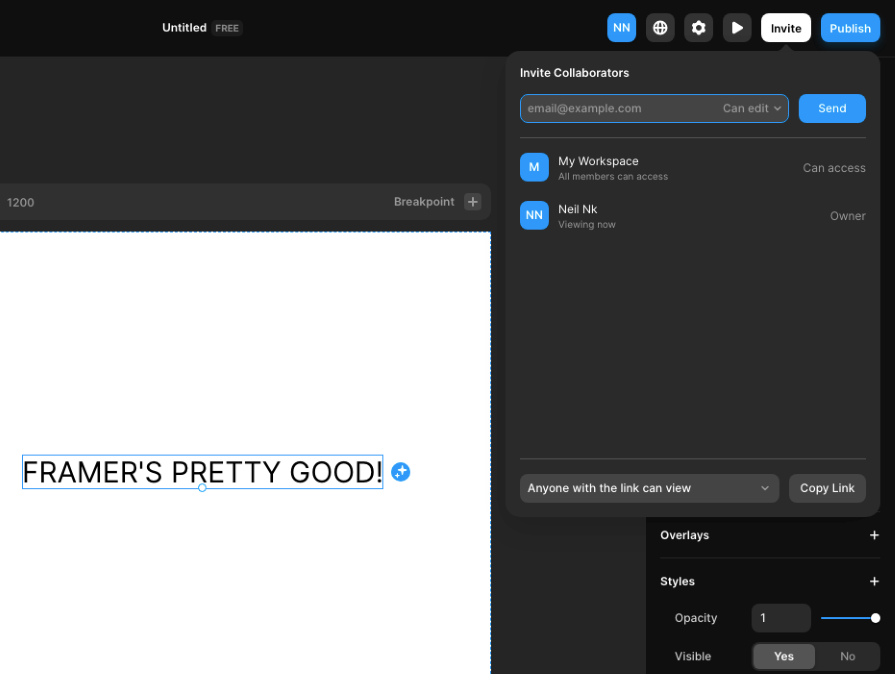895x674 pixels.
Task: Open the Anyone with the link can view dropdown
Action: 648,488
